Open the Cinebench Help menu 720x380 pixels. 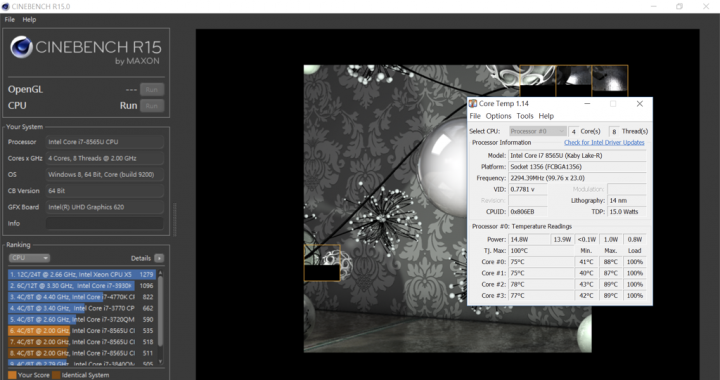point(29,20)
